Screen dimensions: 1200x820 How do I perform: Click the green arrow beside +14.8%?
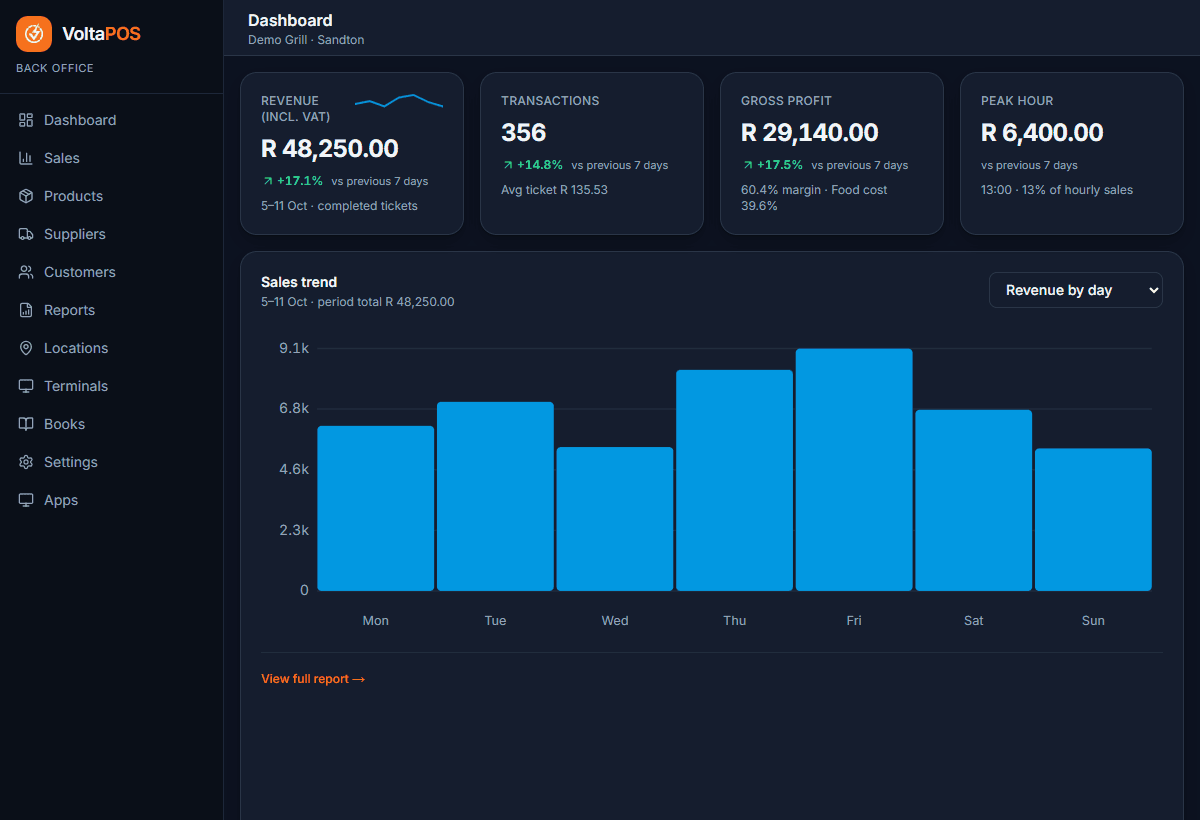[x=507, y=165]
